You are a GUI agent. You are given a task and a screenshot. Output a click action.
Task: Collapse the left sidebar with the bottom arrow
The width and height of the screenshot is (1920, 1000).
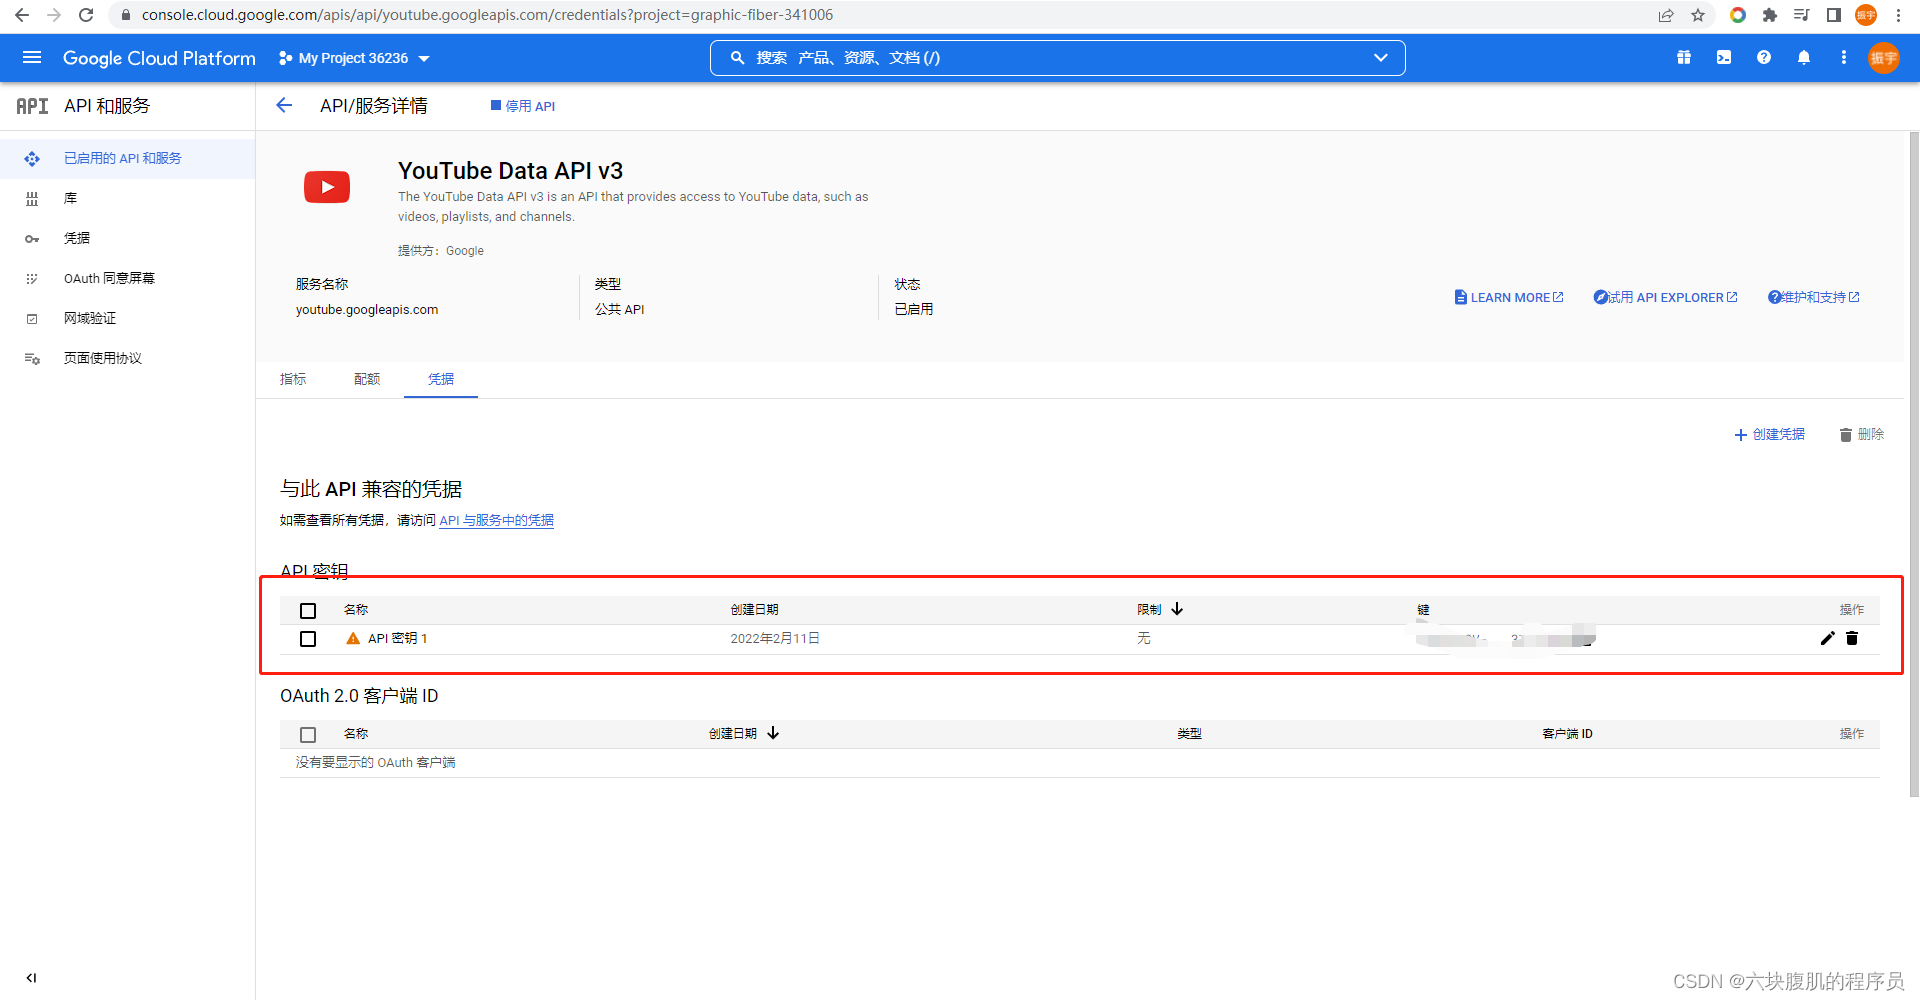[32, 978]
